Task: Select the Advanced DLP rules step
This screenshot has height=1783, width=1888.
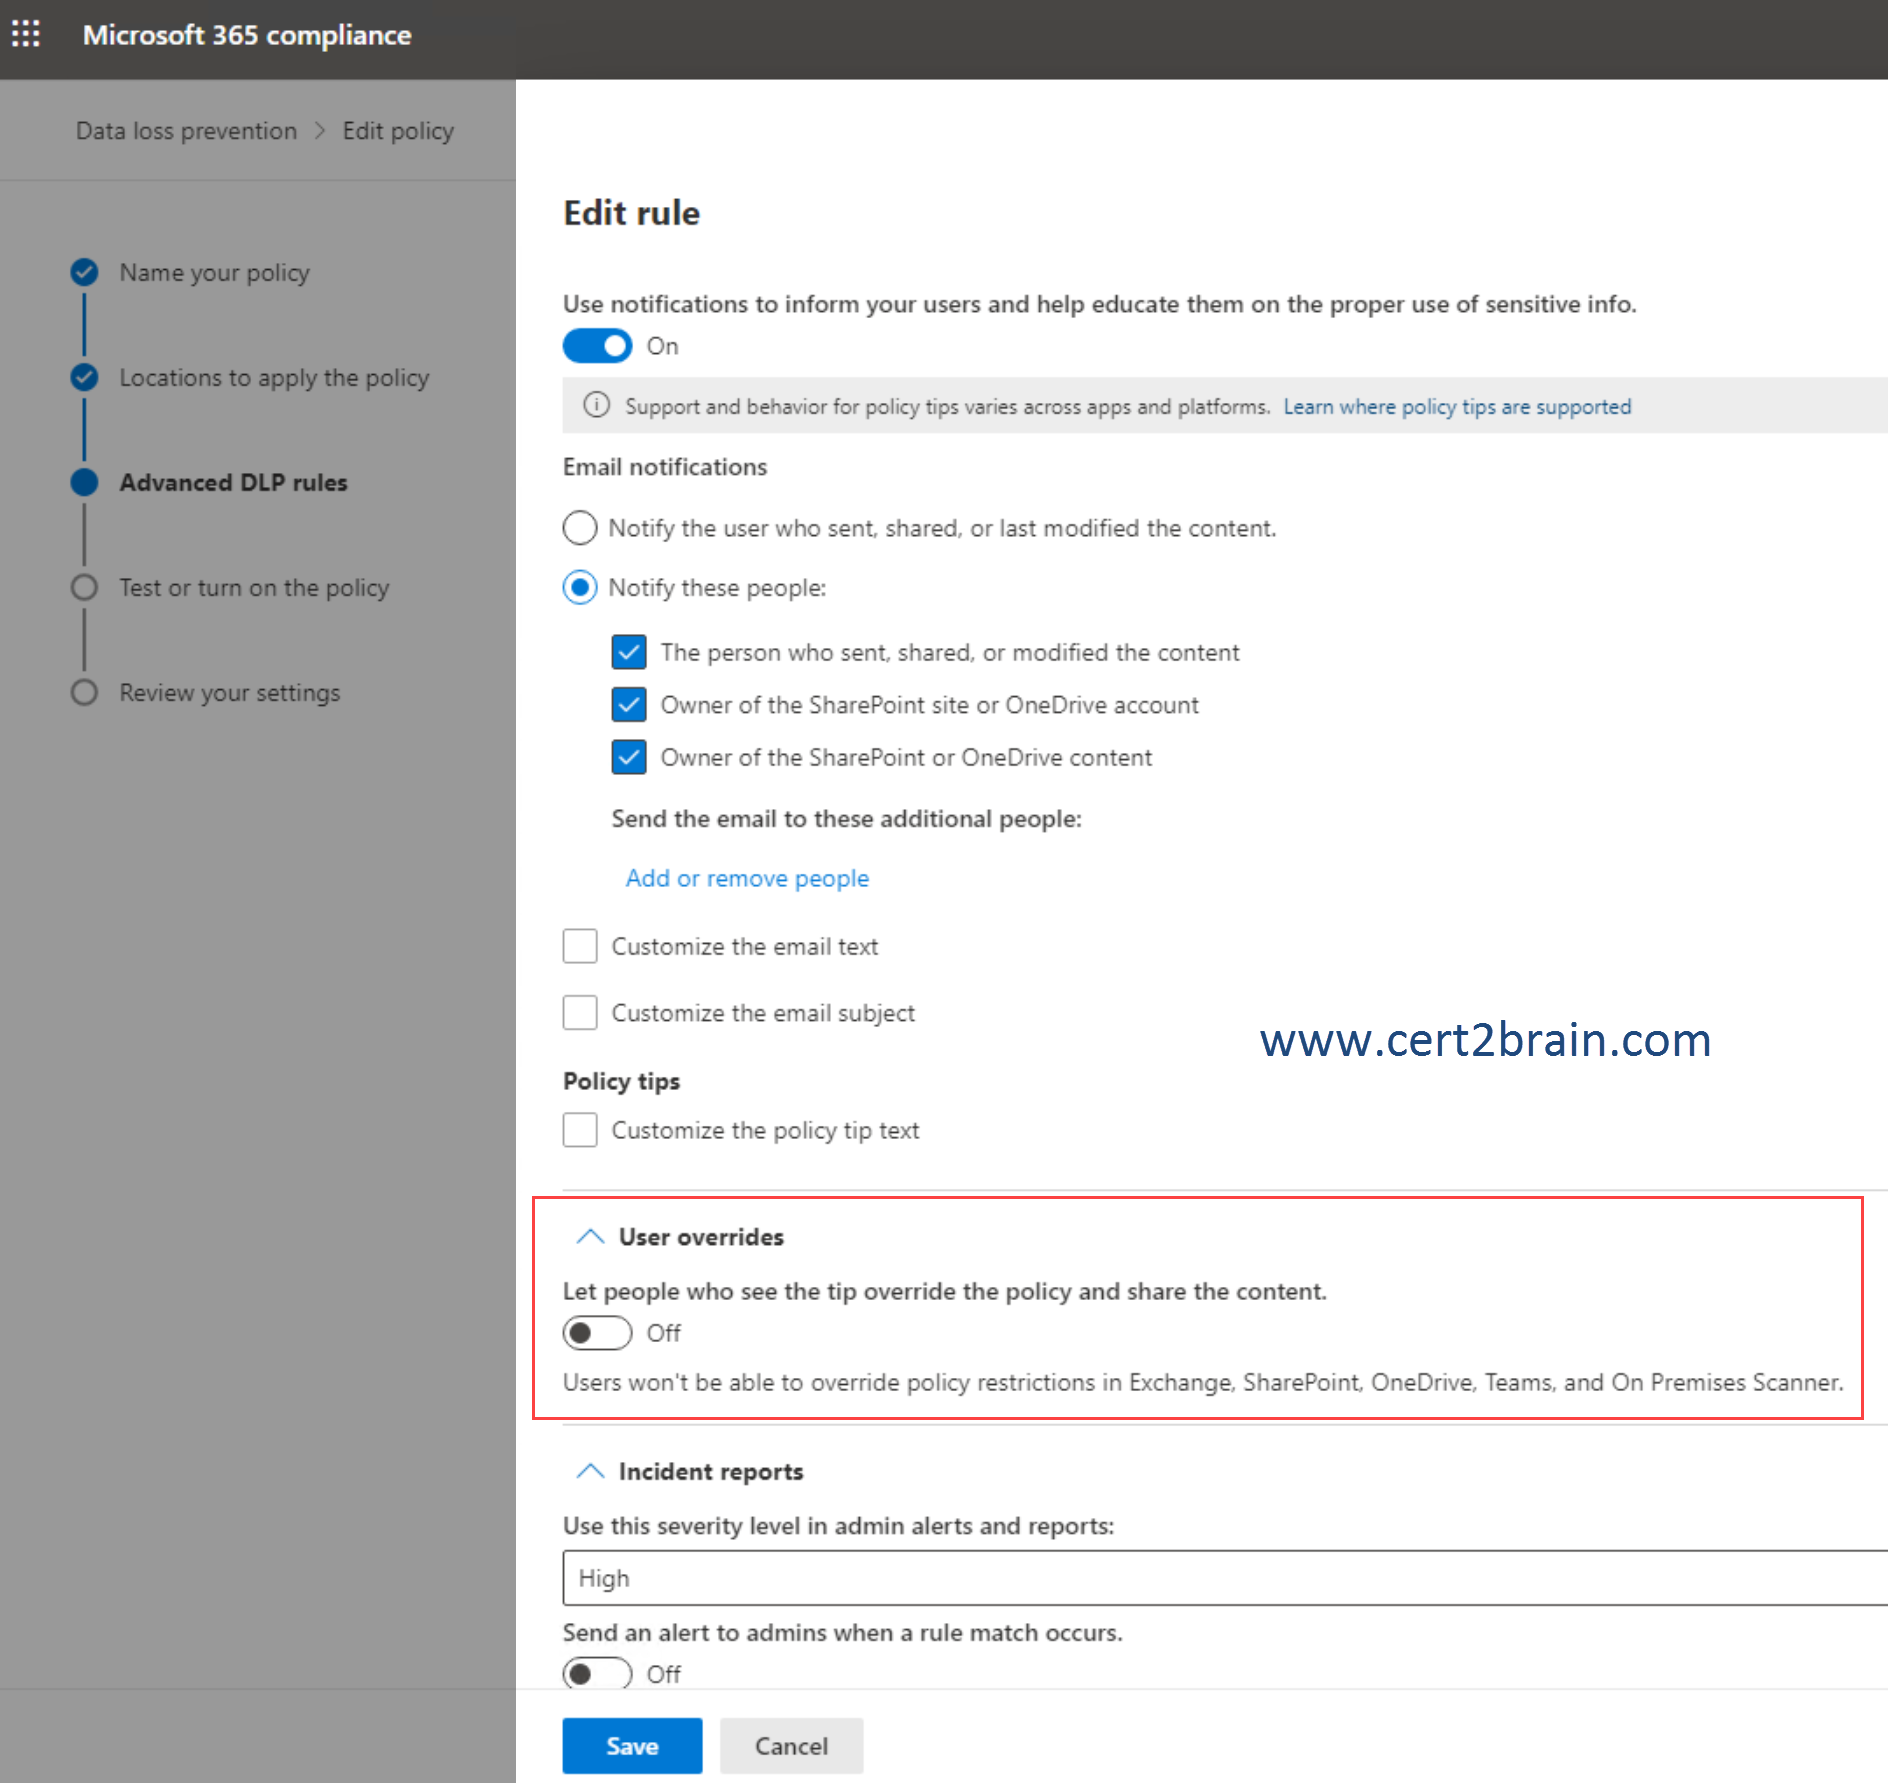Action: 233,483
